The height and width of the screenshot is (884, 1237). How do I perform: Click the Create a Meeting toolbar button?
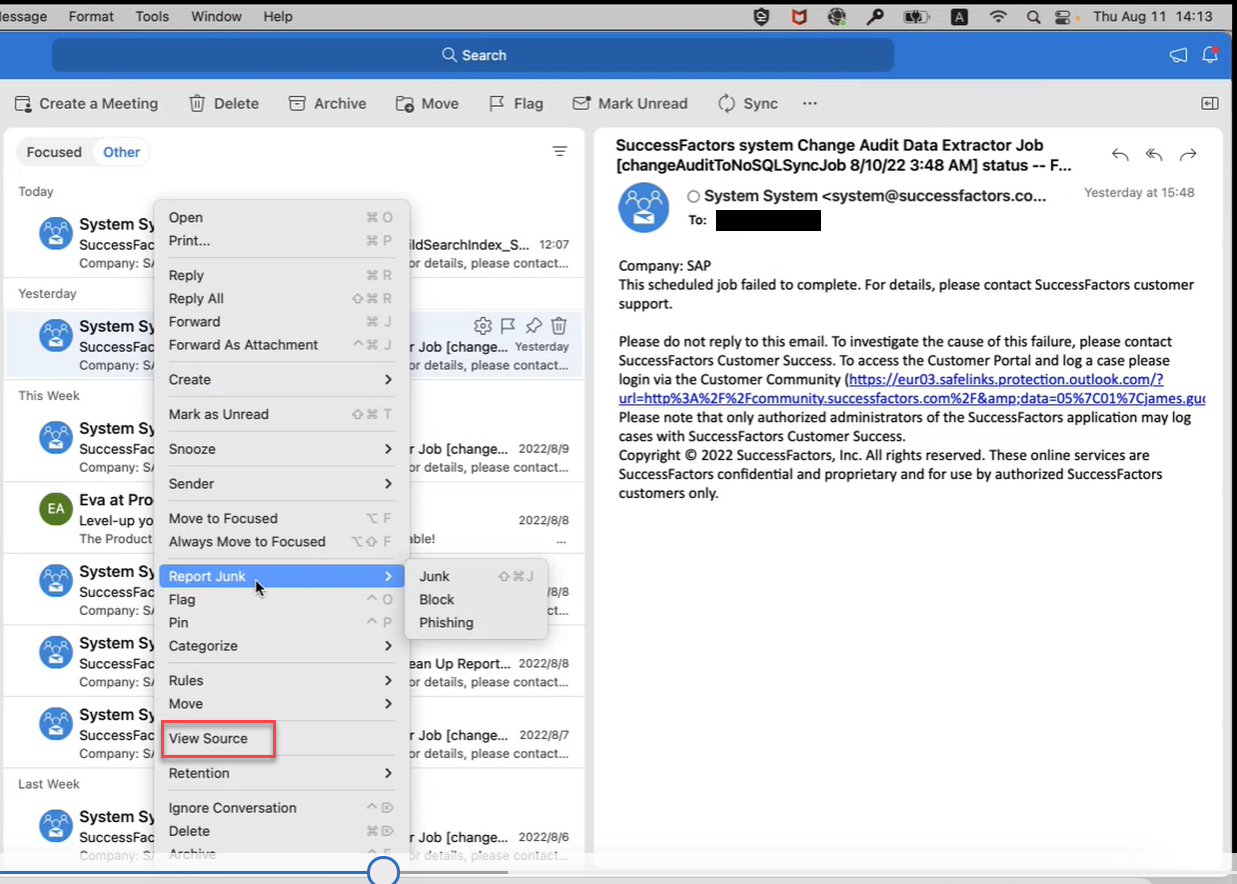(86, 104)
